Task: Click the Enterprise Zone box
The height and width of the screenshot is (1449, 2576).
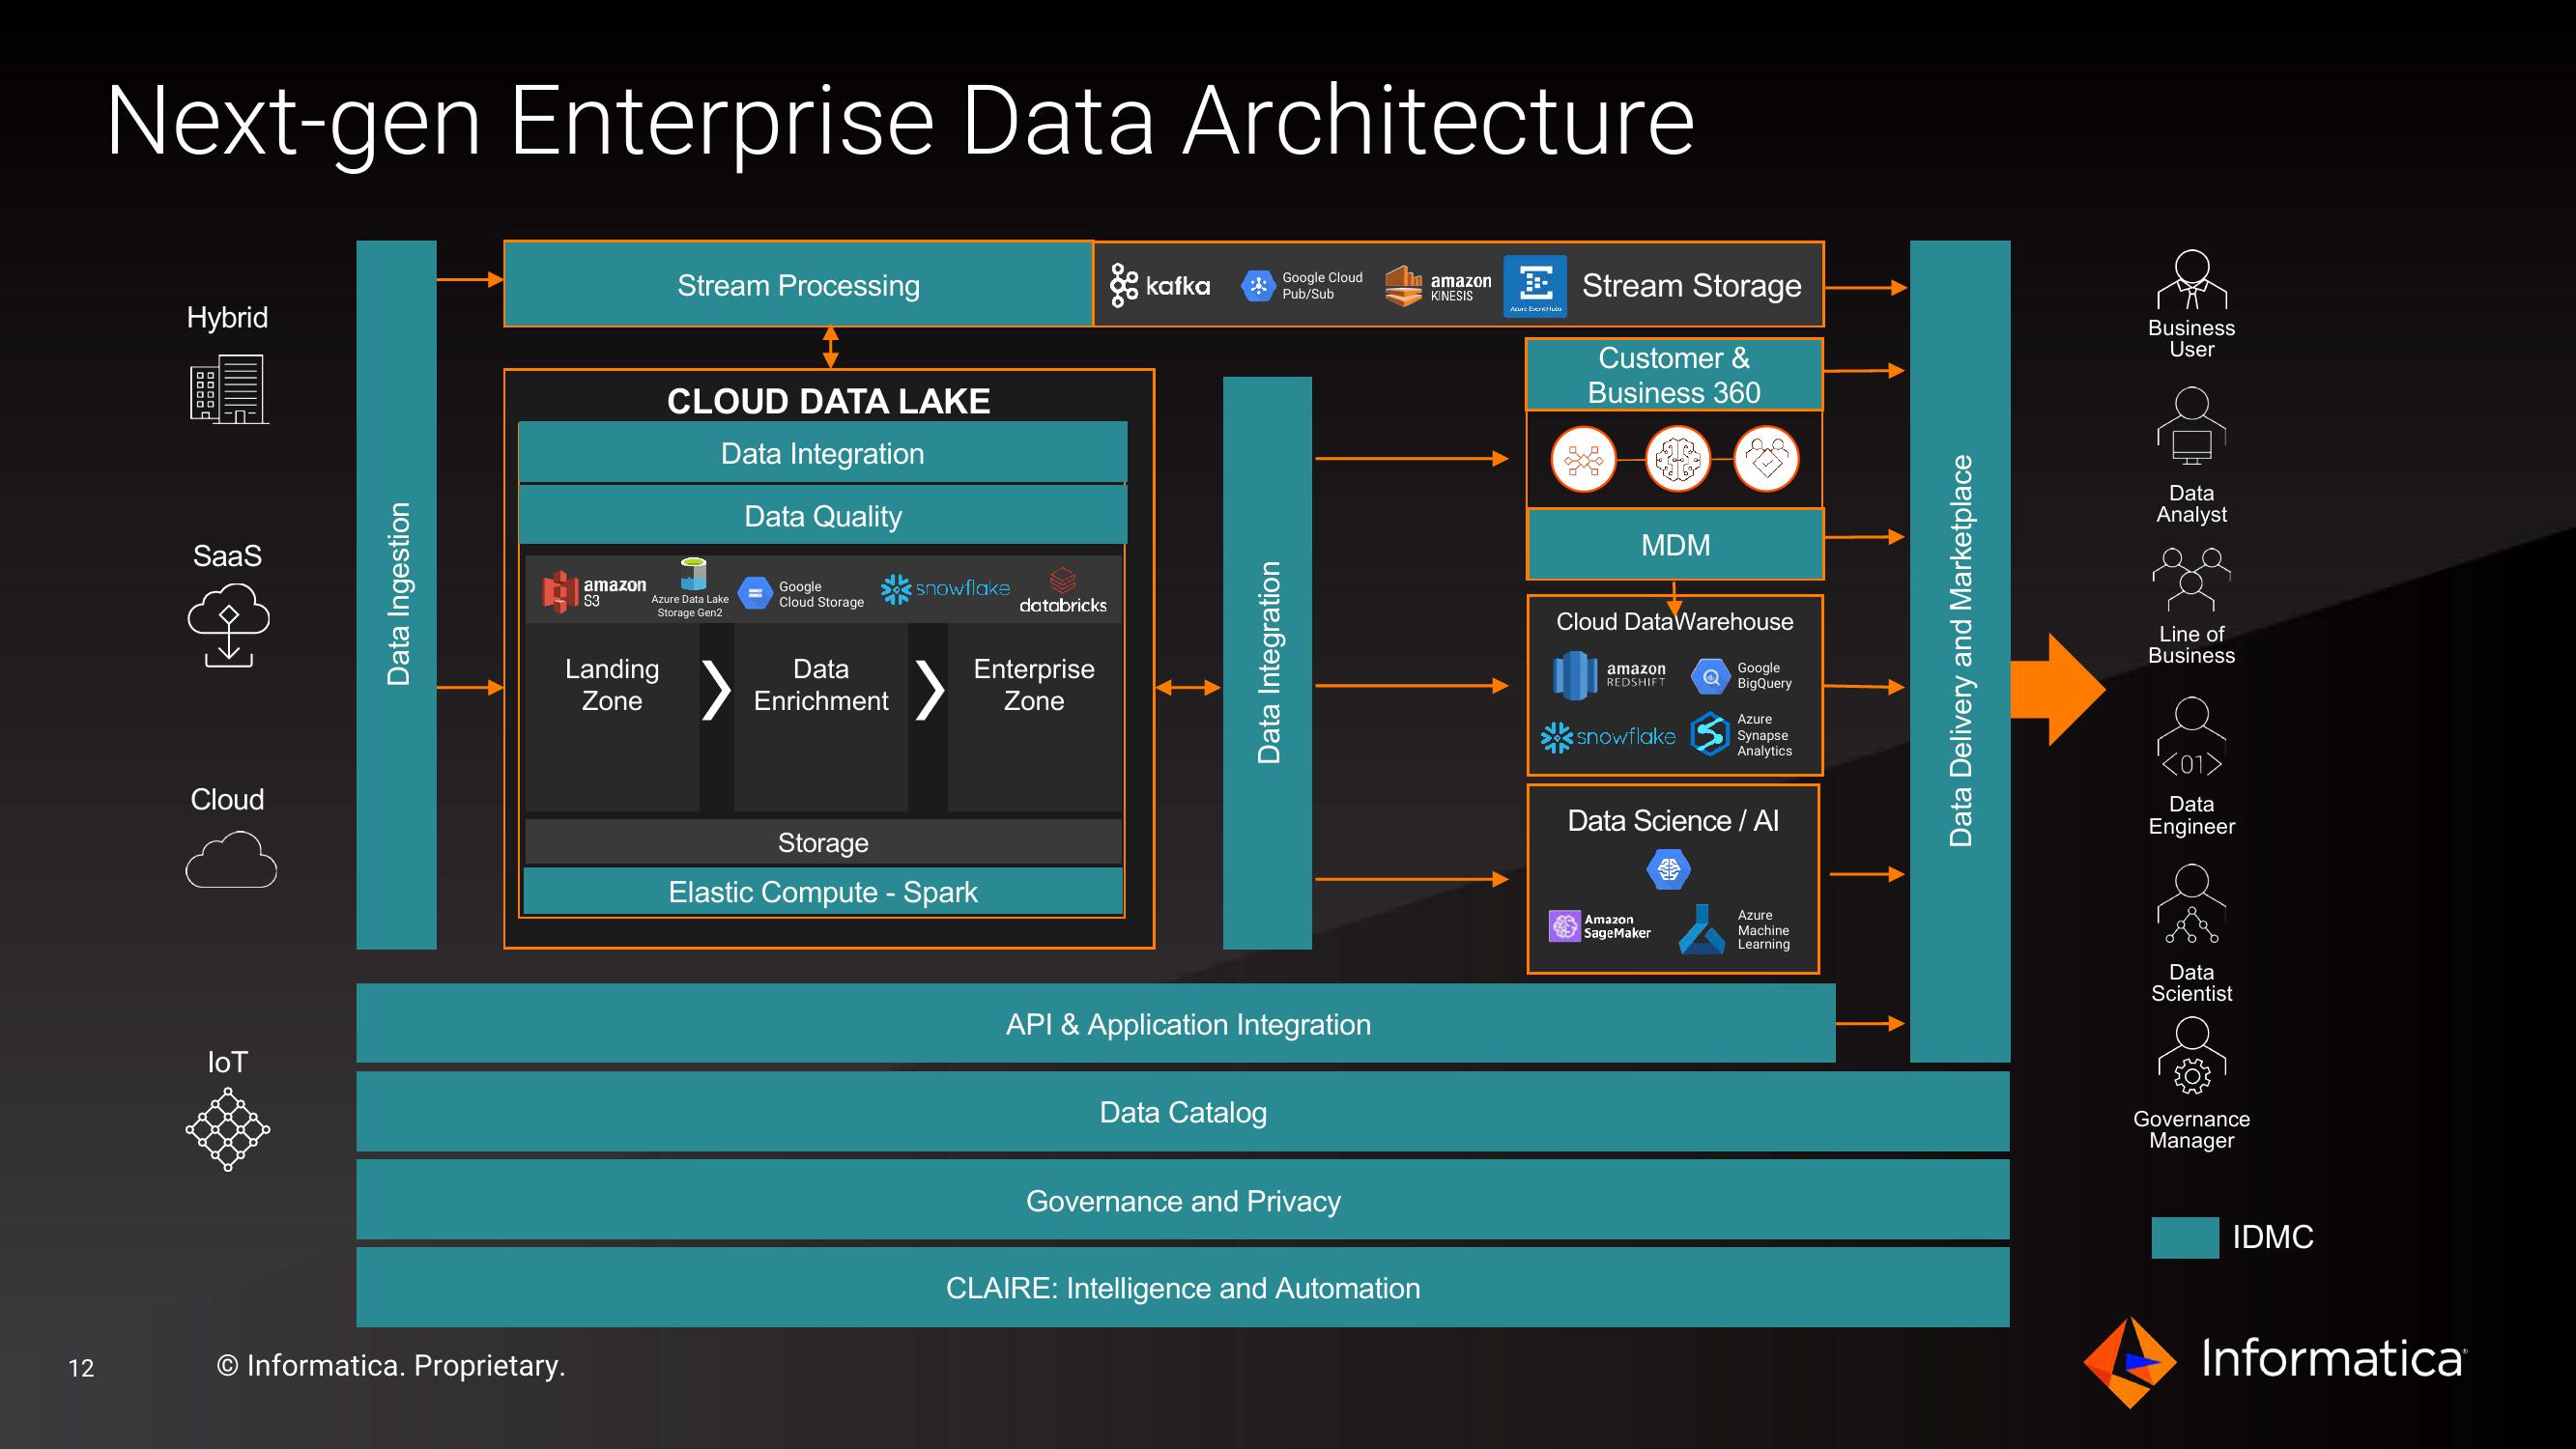Action: (1034, 717)
